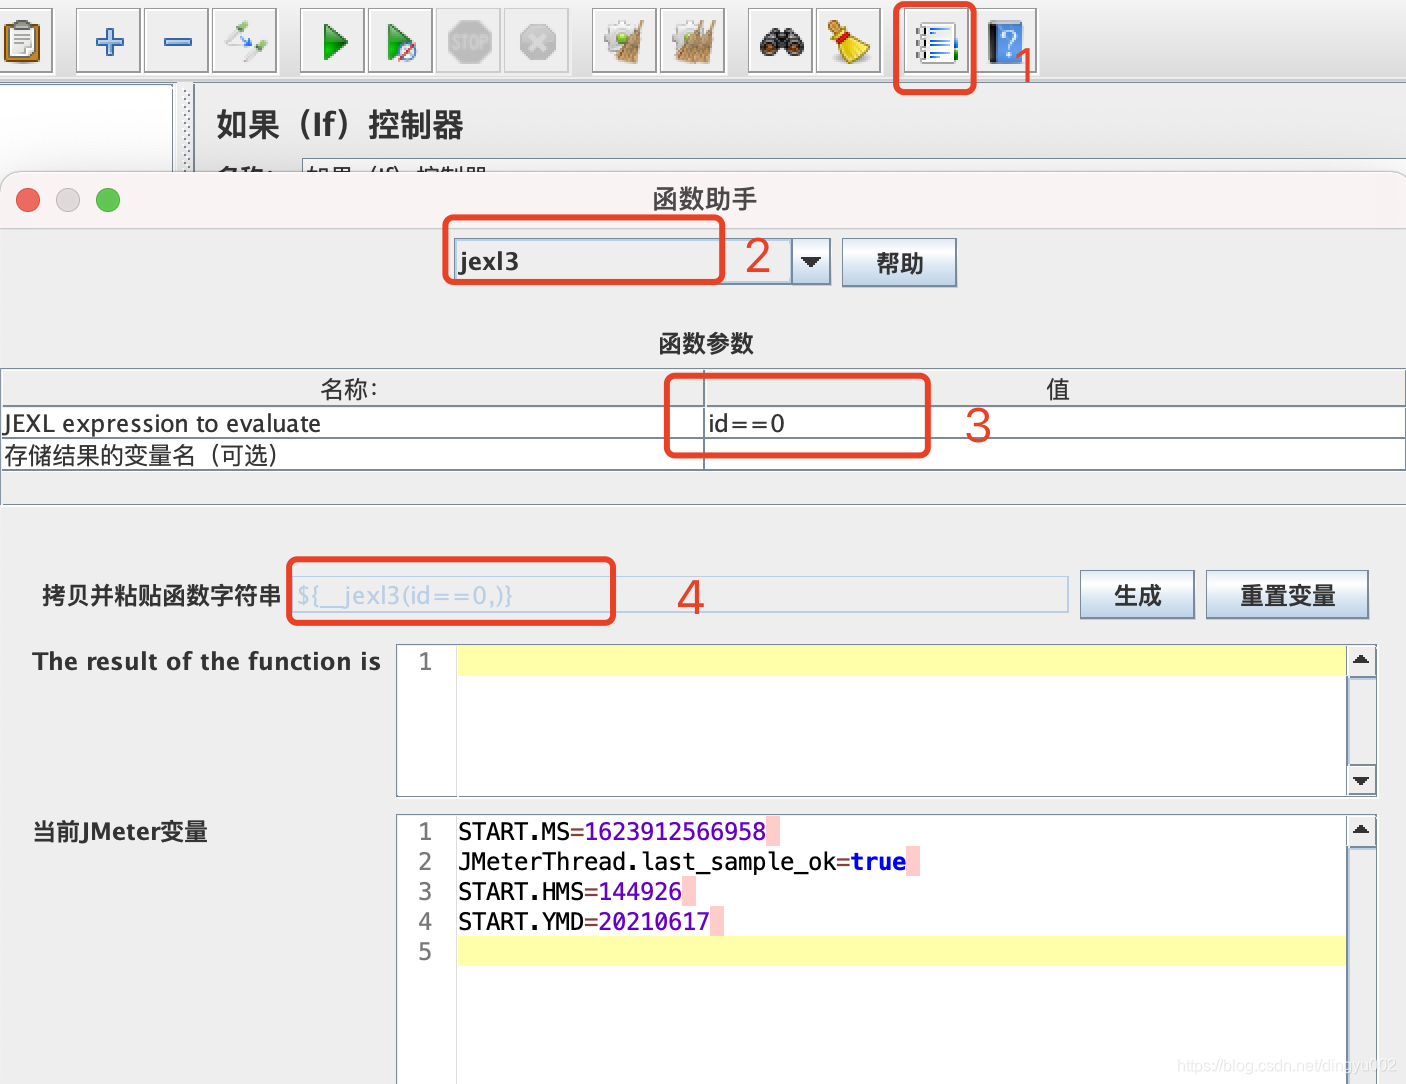Click the JMeterThread.last_sample_ok=true line
Viewport: 1406px width, 1084px height.
pyautogui.click(x=682, y=861)
